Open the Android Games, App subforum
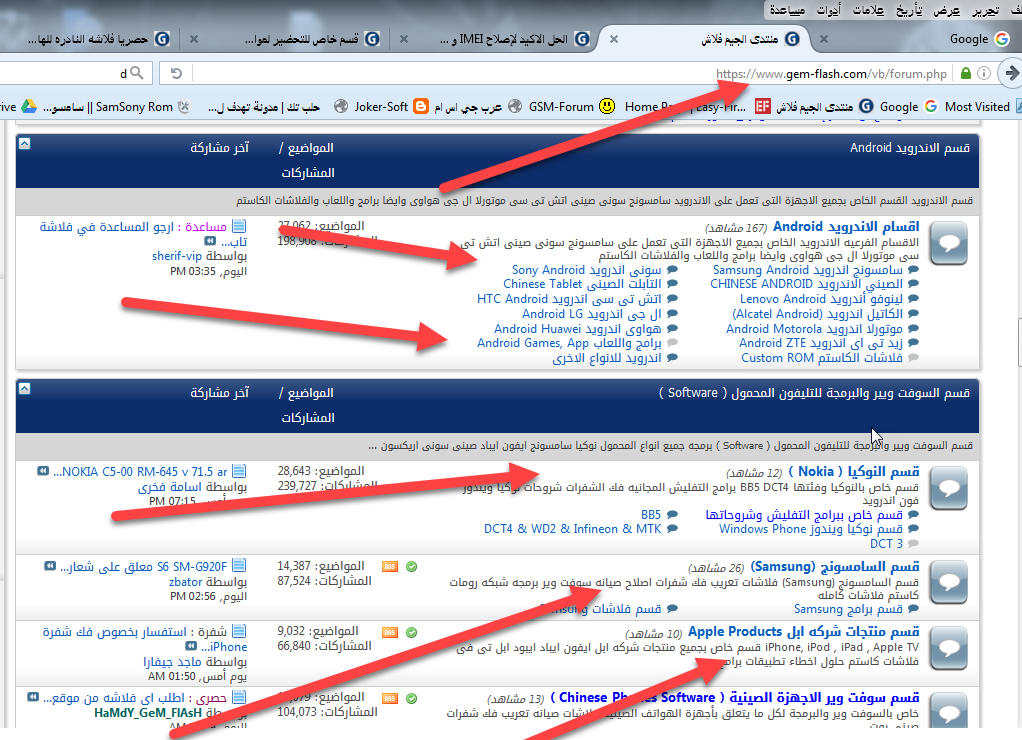The width and height of the screenshot is (1022, 740). coord(569,343)
